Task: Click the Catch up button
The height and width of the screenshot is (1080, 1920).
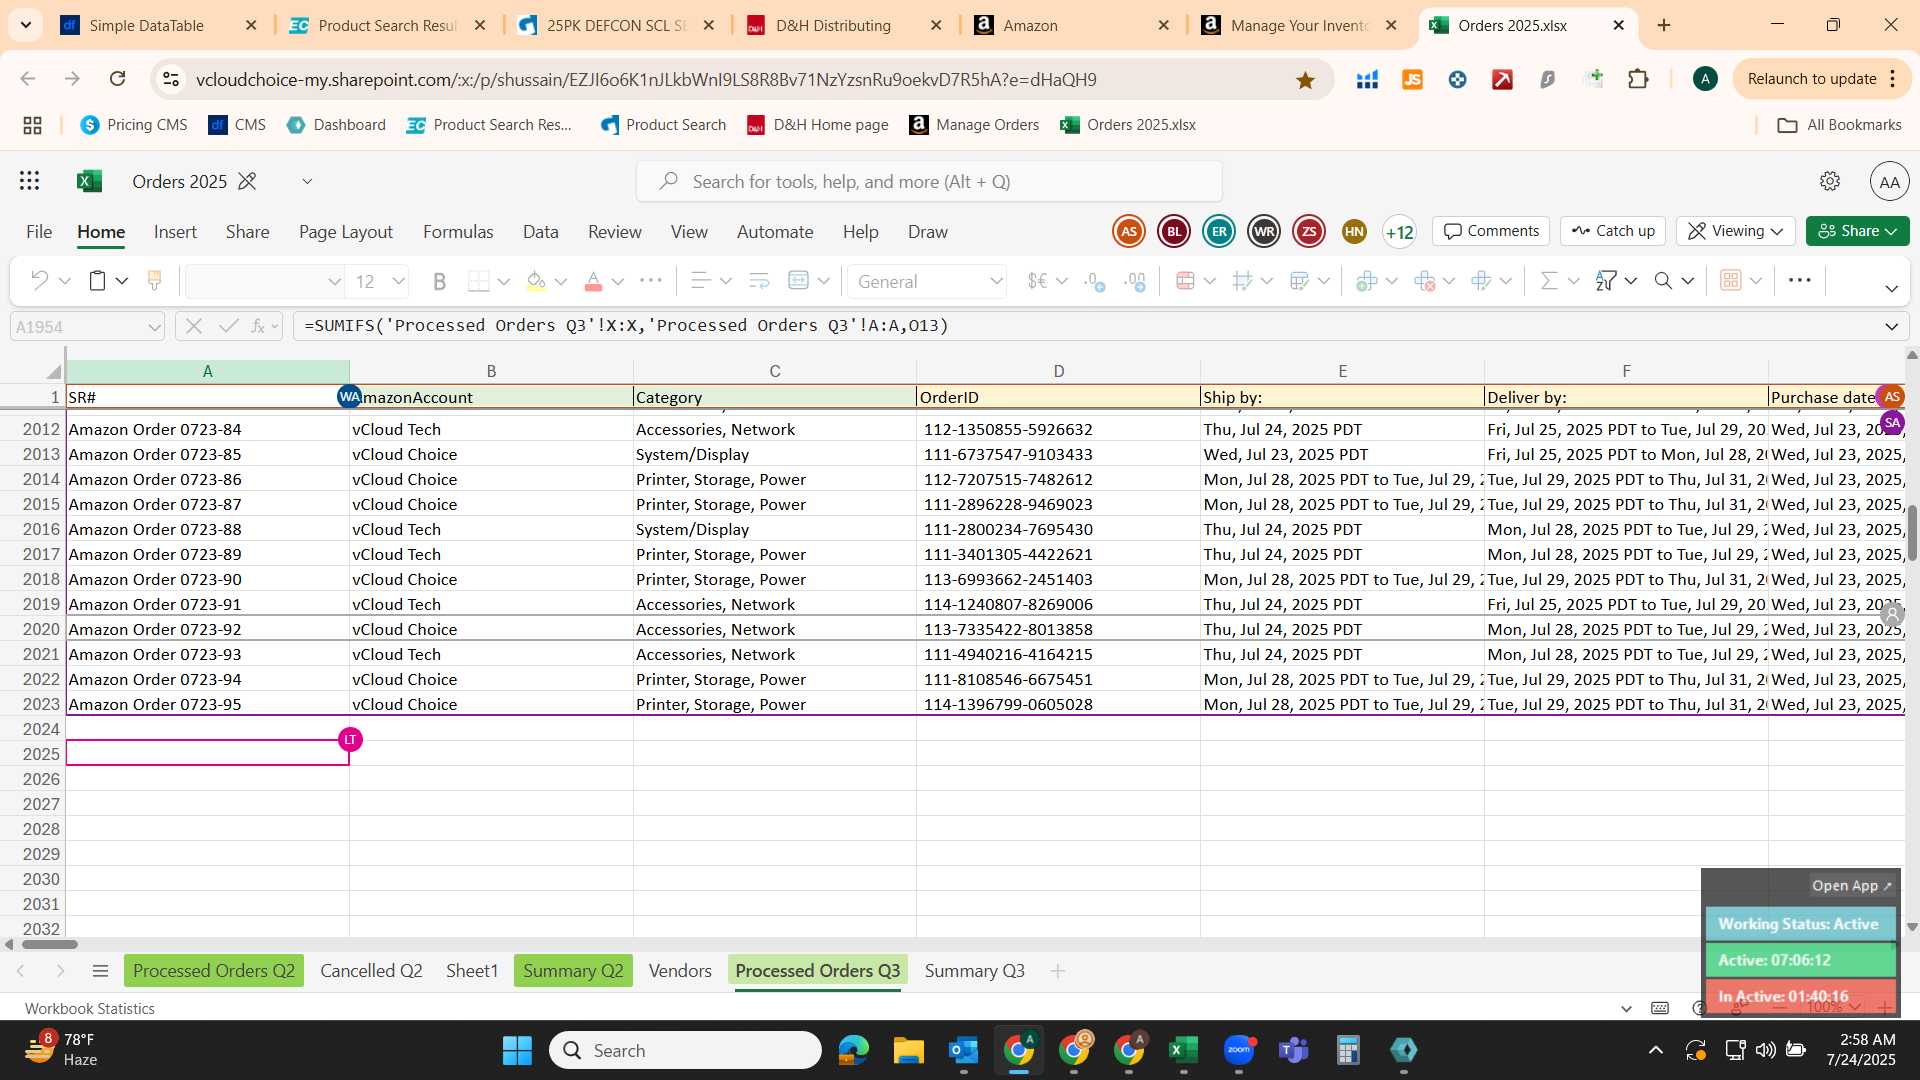Action: [x=1613, y=231]
